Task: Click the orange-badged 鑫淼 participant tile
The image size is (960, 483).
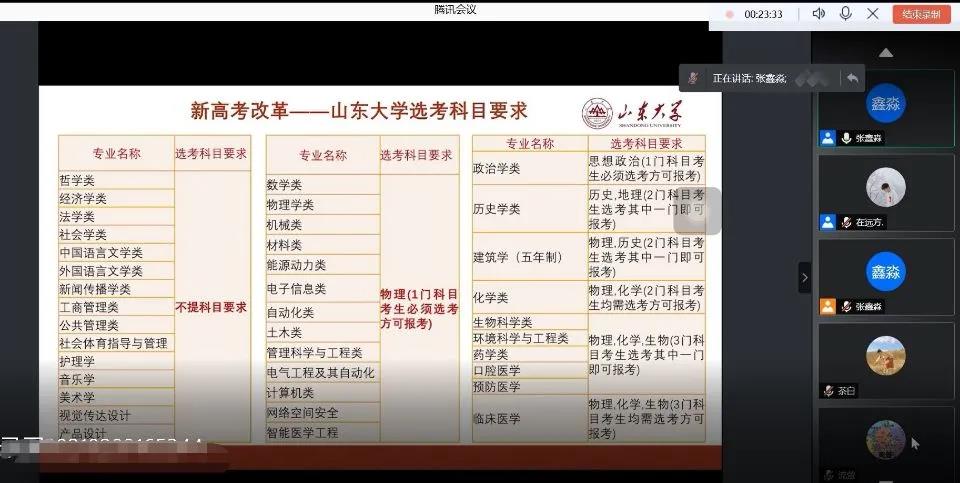Action: tap(885, 272)
